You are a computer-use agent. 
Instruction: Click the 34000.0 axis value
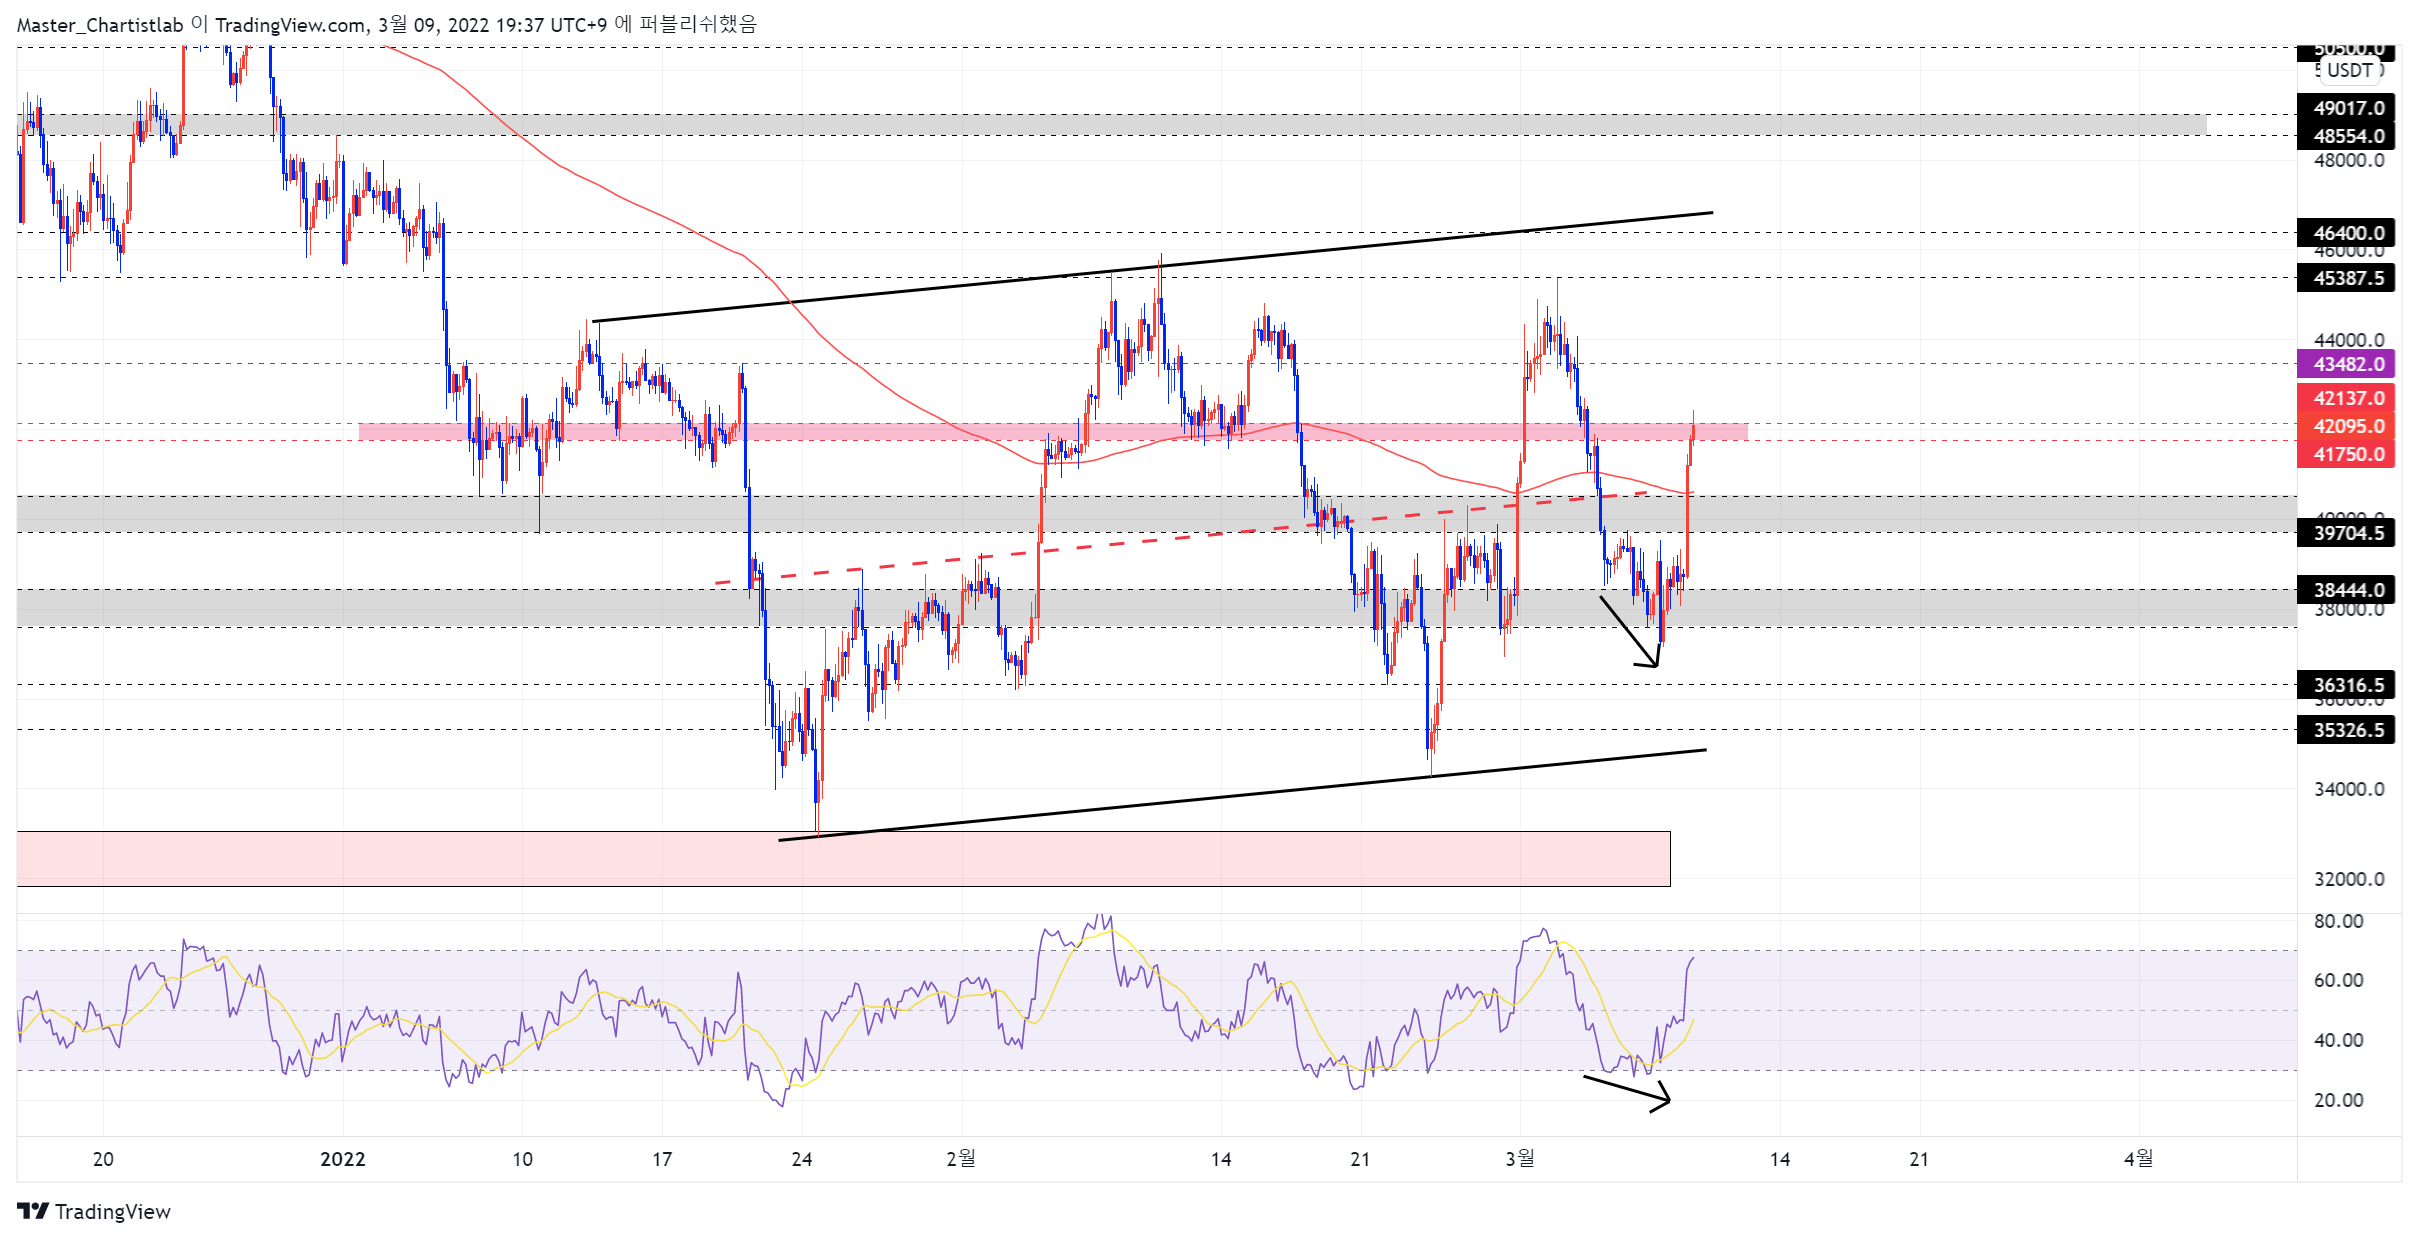pos(2349,789)
